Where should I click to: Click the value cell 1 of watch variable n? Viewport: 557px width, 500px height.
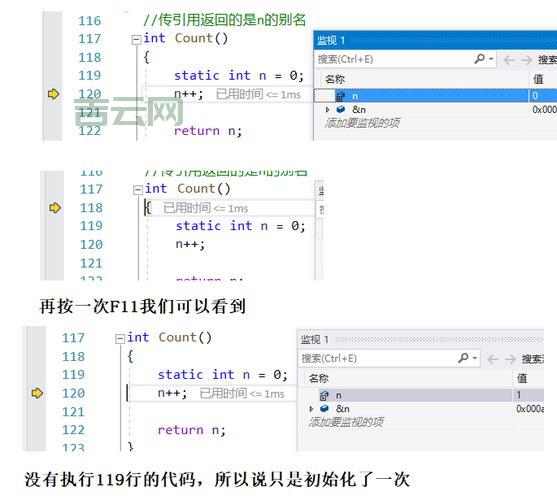tap(528, 395)
